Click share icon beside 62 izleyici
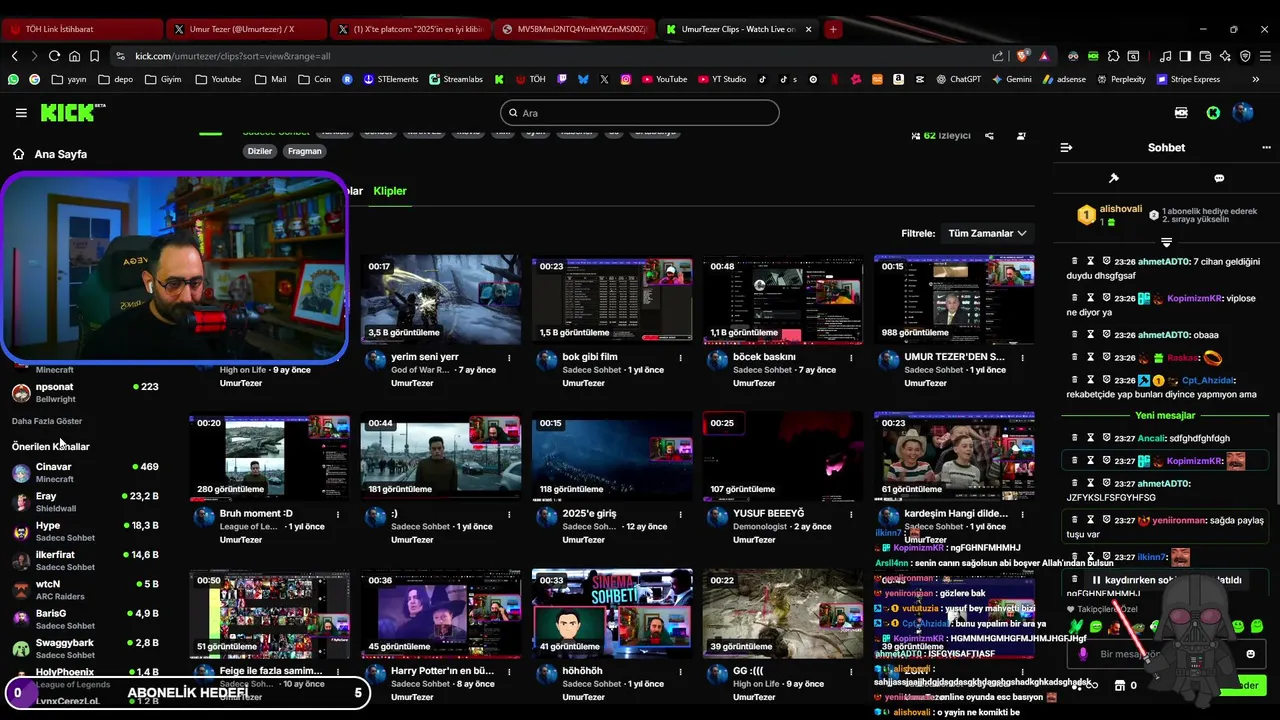The image size is (1280, 720). pyautogui.click(x=989, y=136)
